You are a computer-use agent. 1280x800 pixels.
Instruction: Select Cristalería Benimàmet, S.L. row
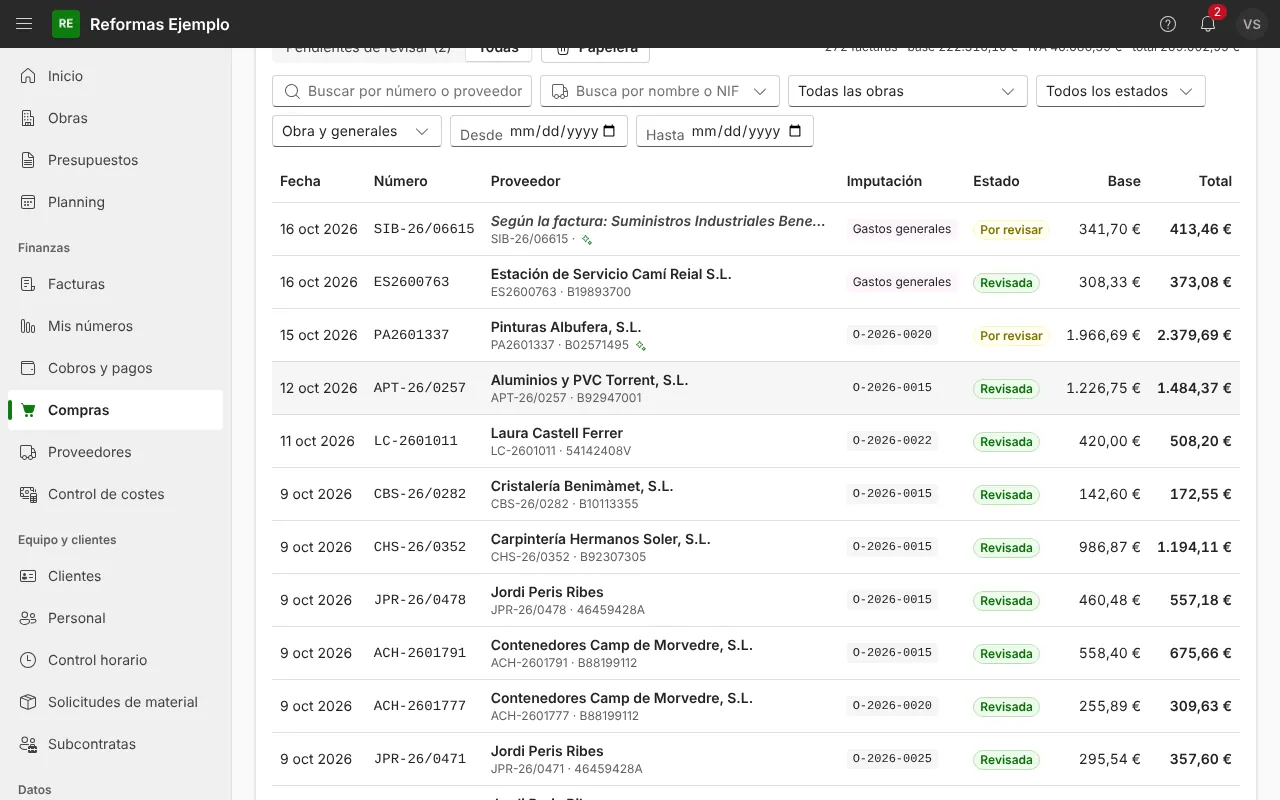[x=756, y=494]
